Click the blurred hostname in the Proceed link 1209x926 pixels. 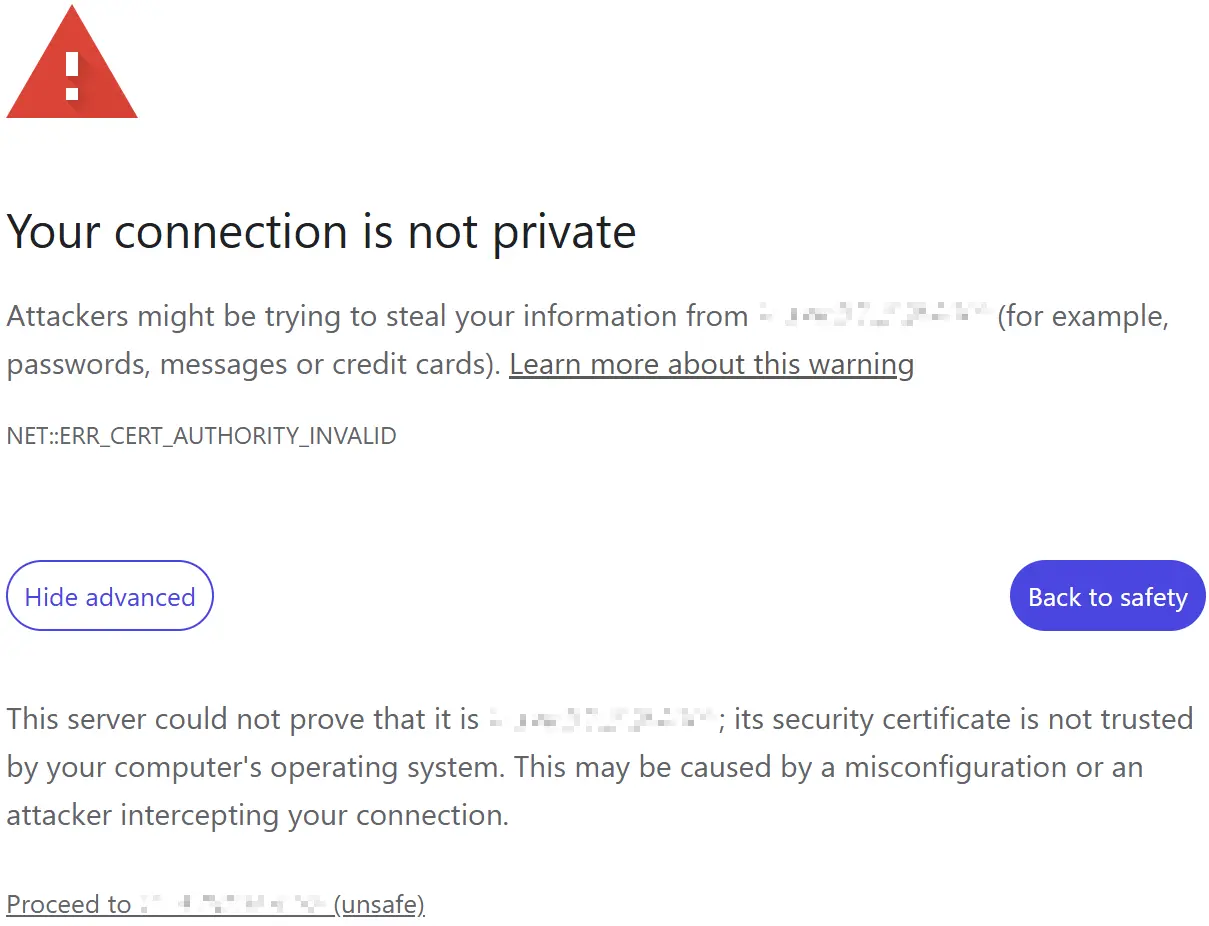pyautogui.click(x=234, y=905)
